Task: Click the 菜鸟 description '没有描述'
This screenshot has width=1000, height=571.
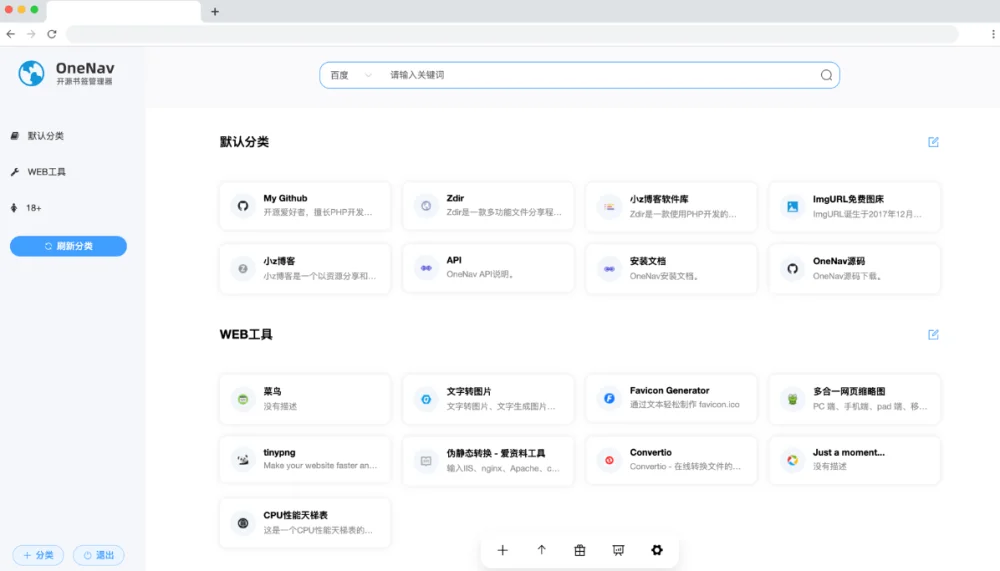Action: click(x=280, y=406)
